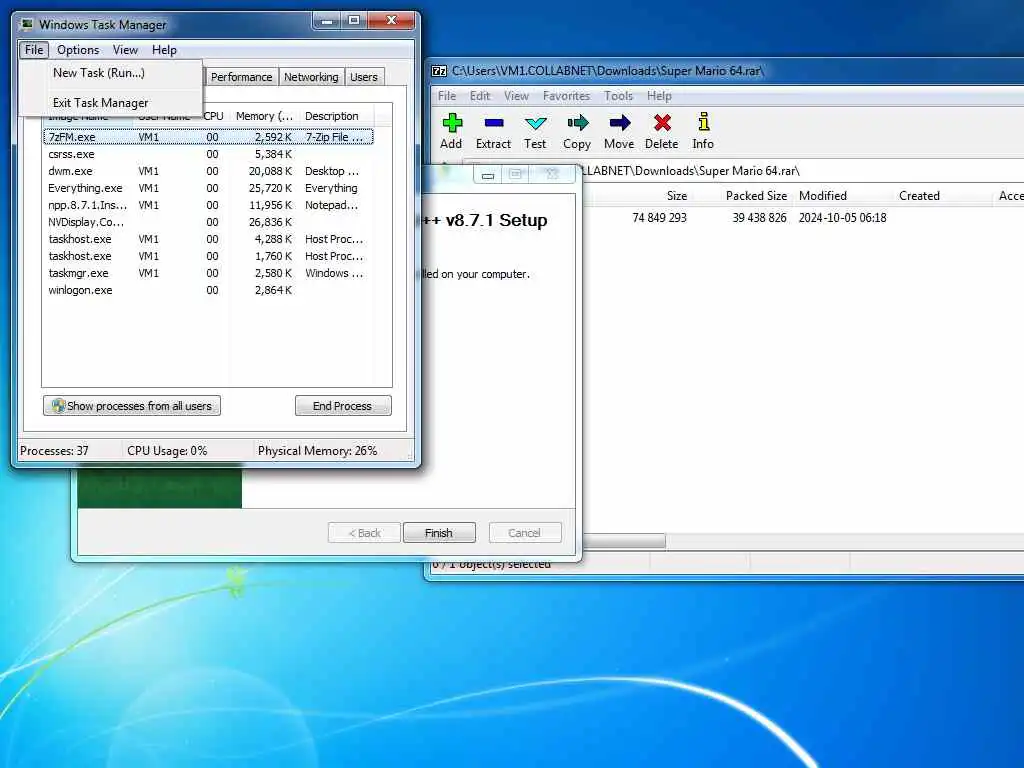Click Cancel in Notepad++ Setup

[x=524, y=533]
